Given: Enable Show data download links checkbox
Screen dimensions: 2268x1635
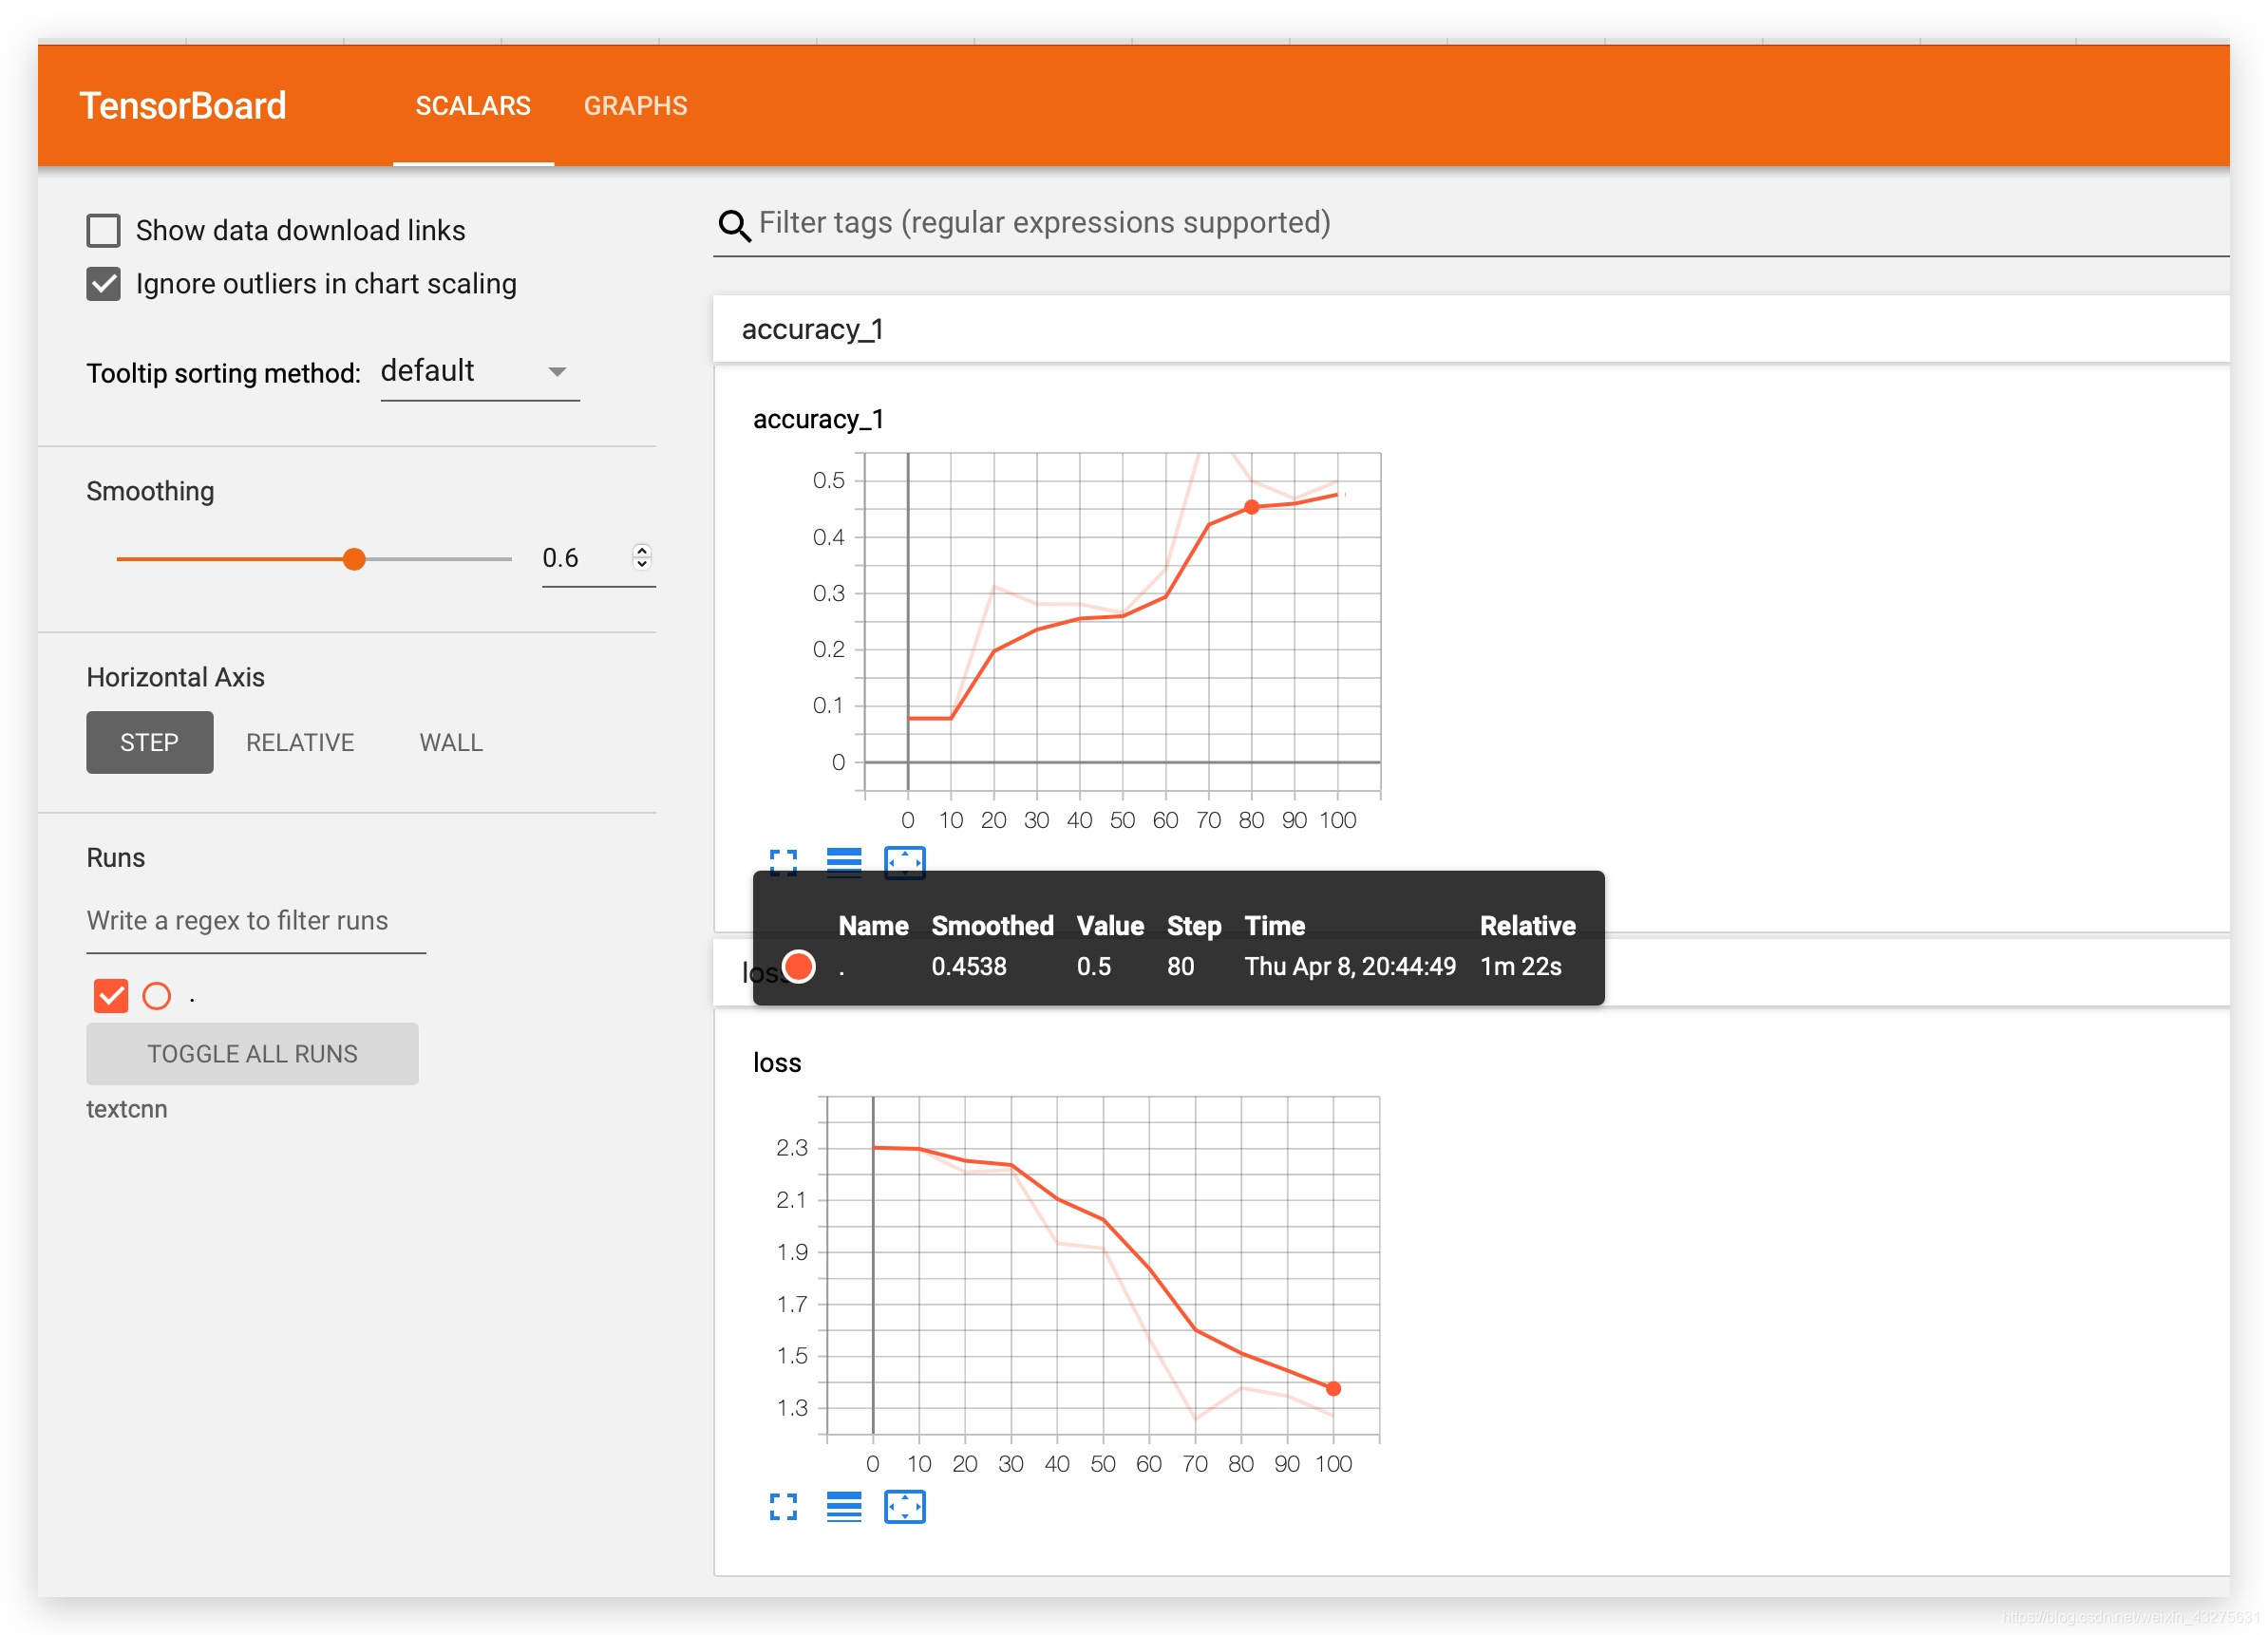Looking at the screenshot, I should tap(104, 231).
